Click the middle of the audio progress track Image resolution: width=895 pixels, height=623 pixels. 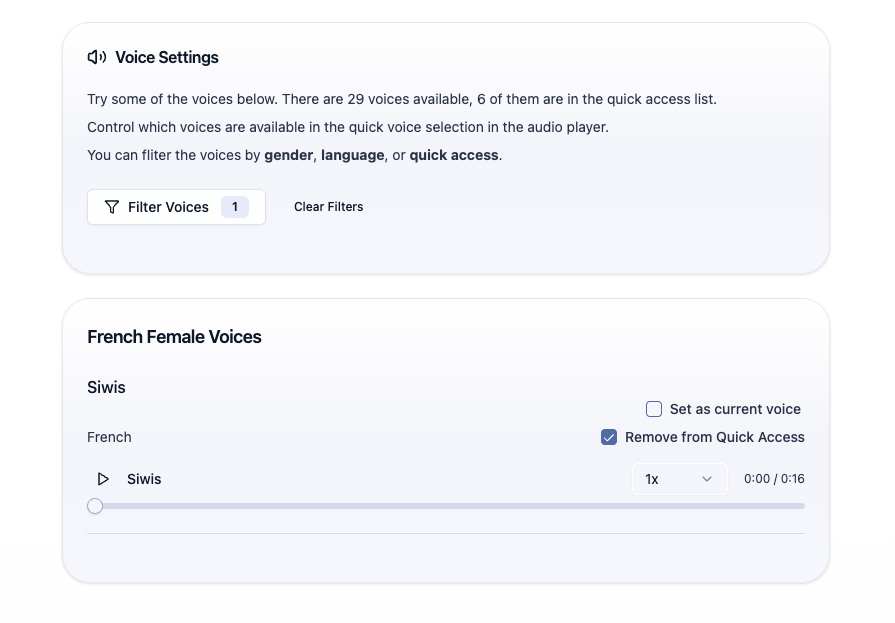coord(450,506)
